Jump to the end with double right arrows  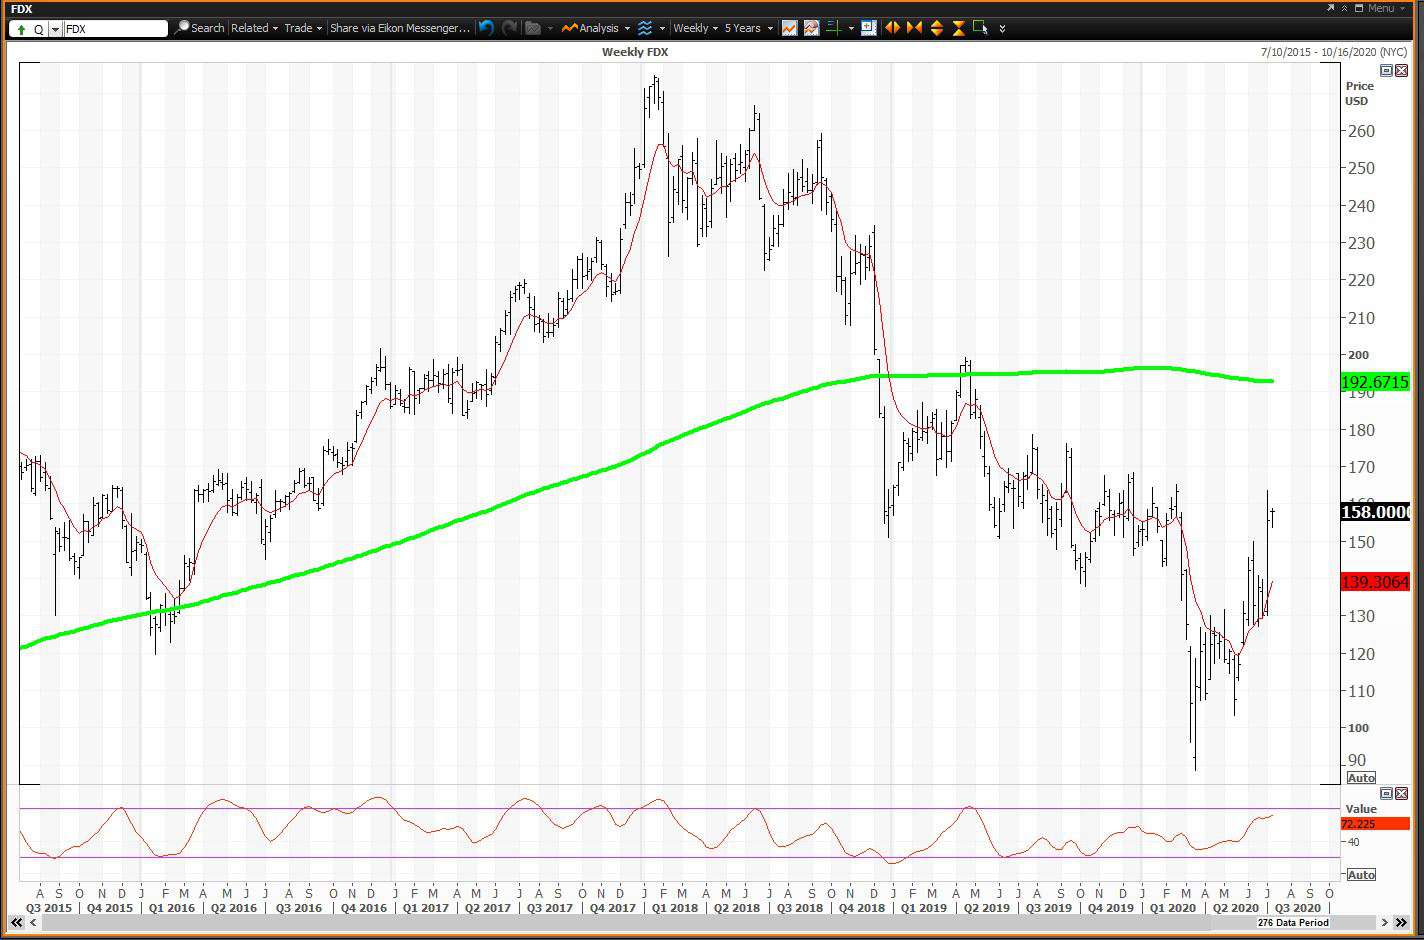click(1401, 923)
